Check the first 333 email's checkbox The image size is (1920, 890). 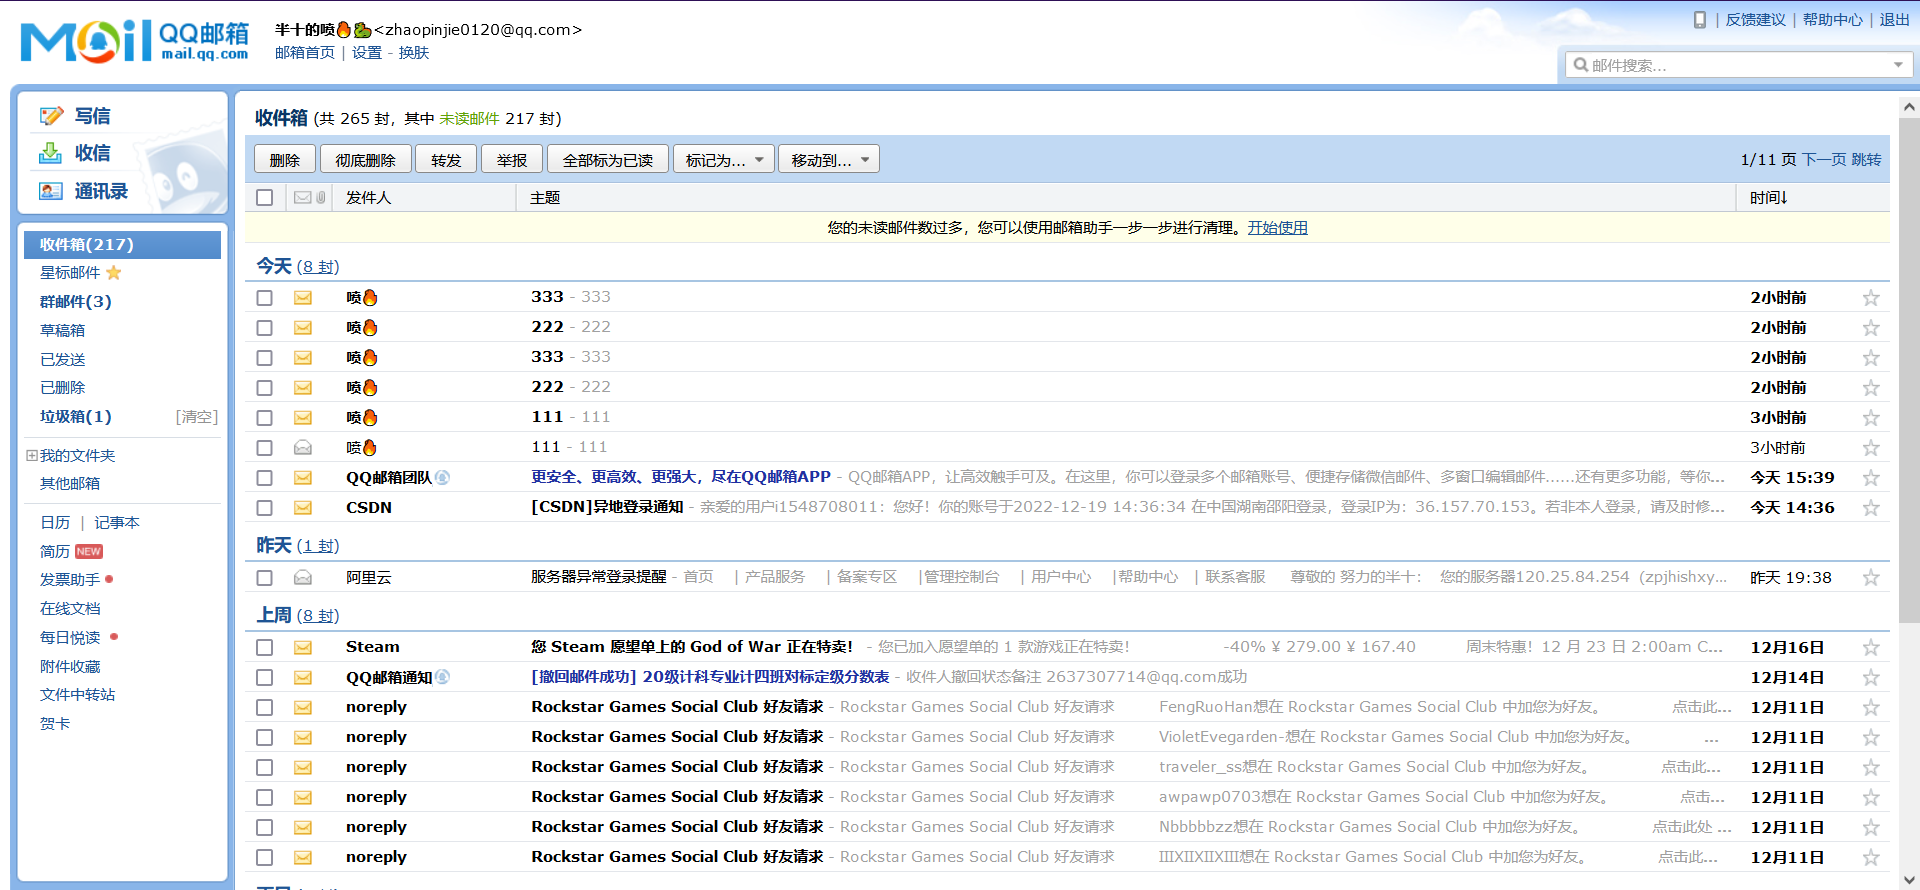point(264,298)
